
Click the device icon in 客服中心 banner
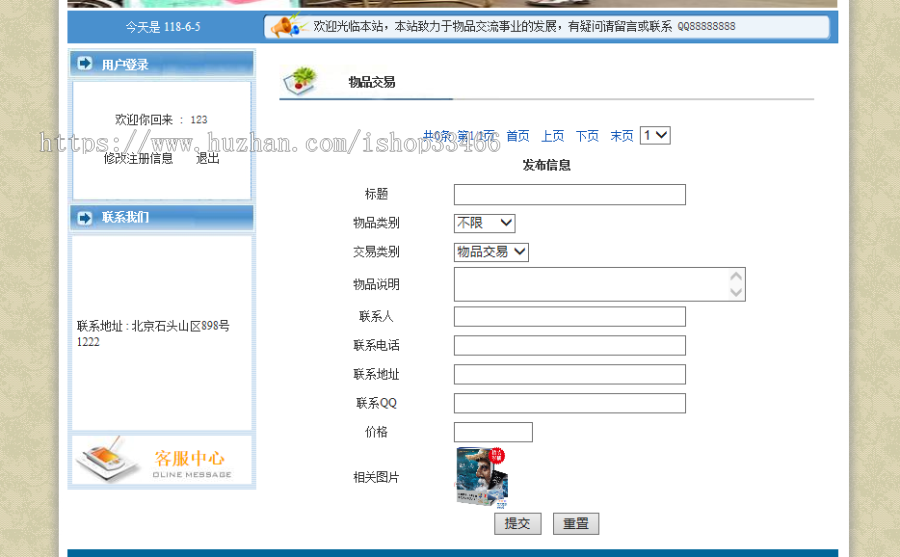[107, 459]
